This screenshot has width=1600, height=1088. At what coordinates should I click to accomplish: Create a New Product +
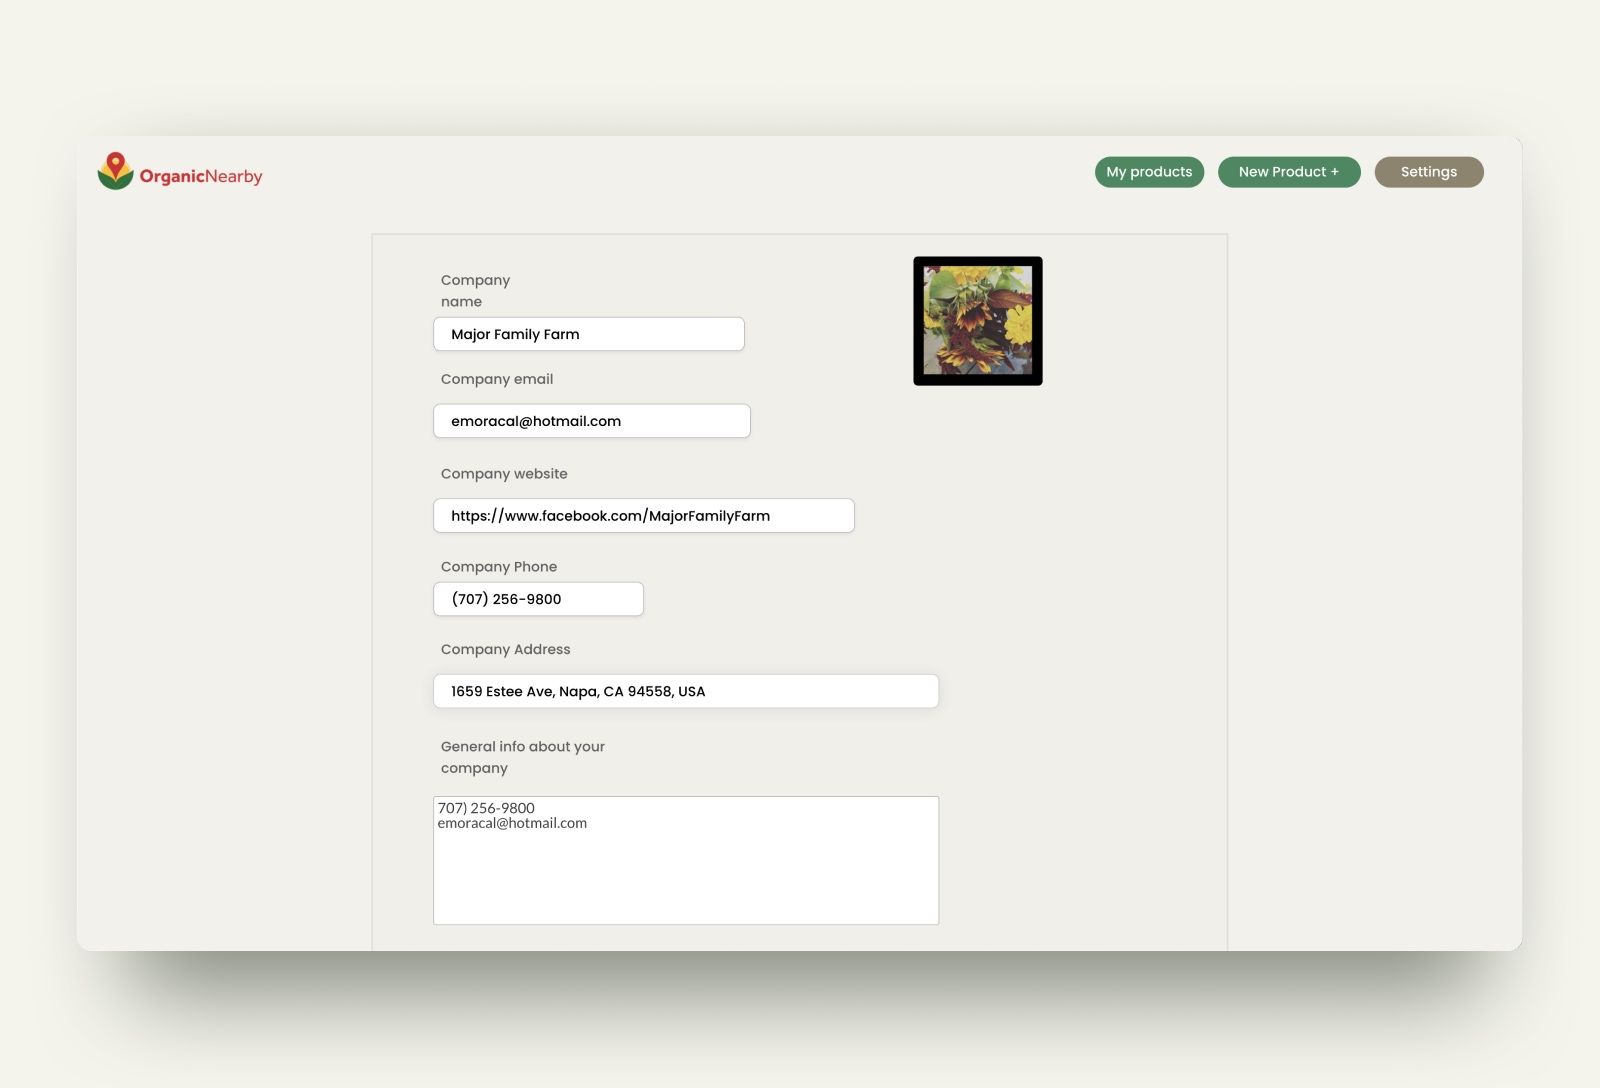(1289, 172)
